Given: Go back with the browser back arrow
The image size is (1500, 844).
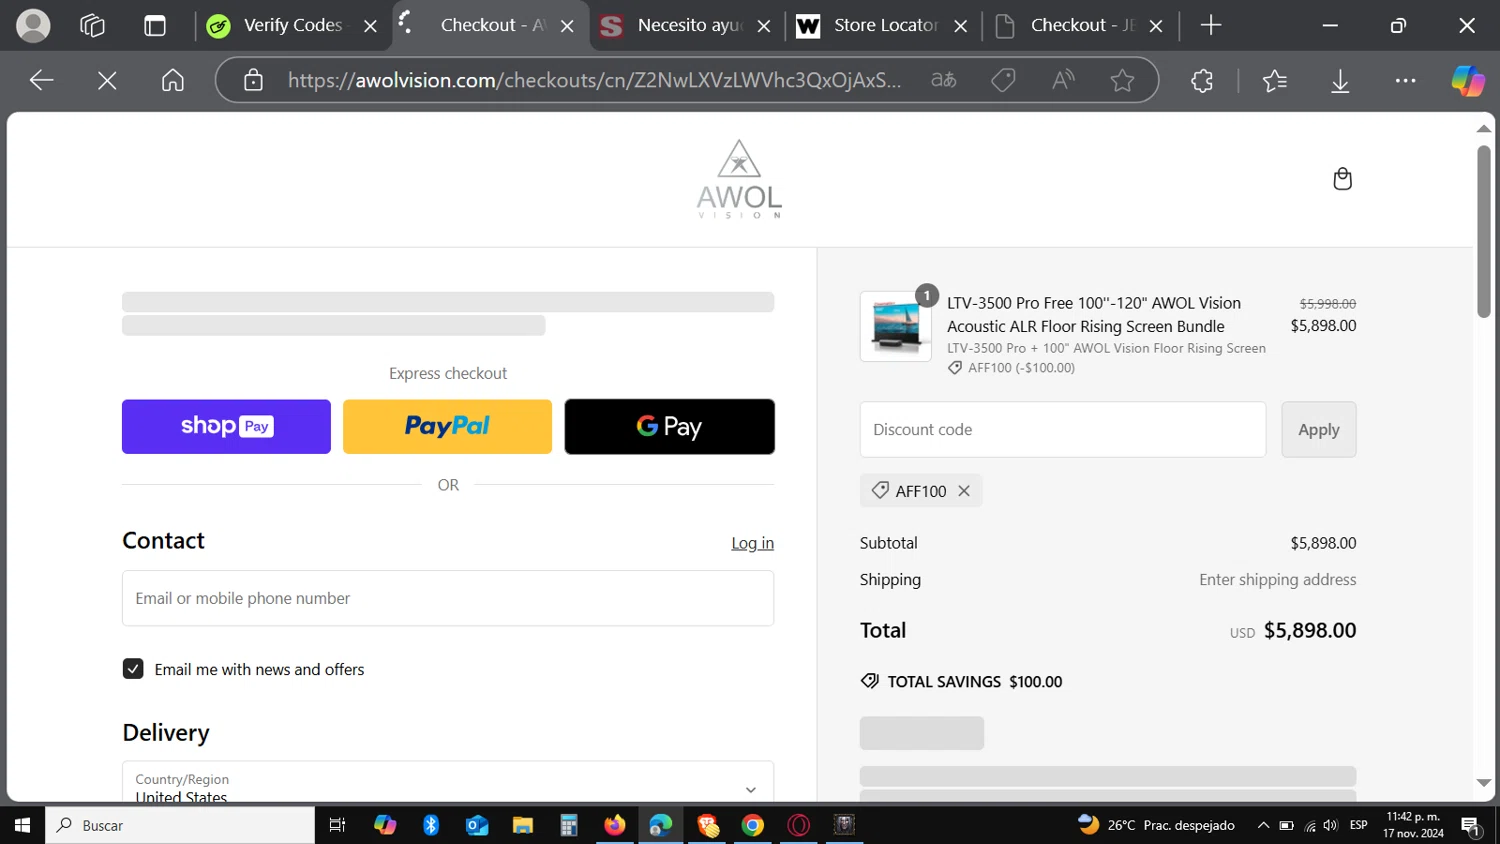Looking at the screenshot, I should 41,80.
